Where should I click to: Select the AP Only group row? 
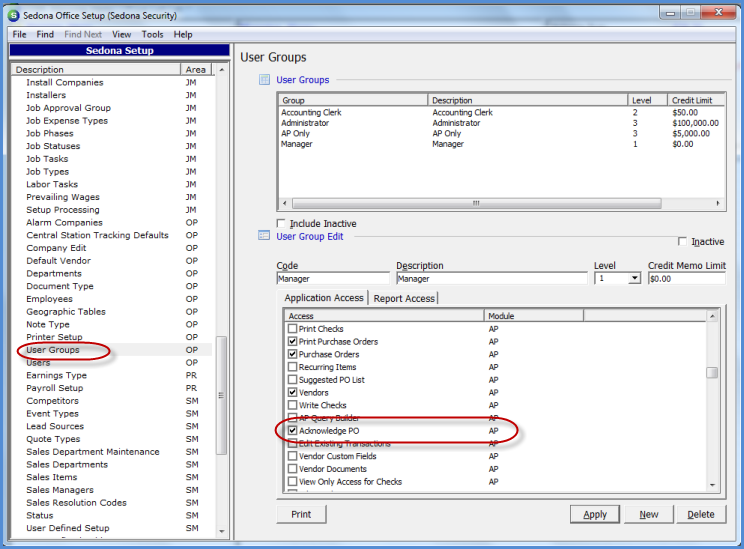501,133
